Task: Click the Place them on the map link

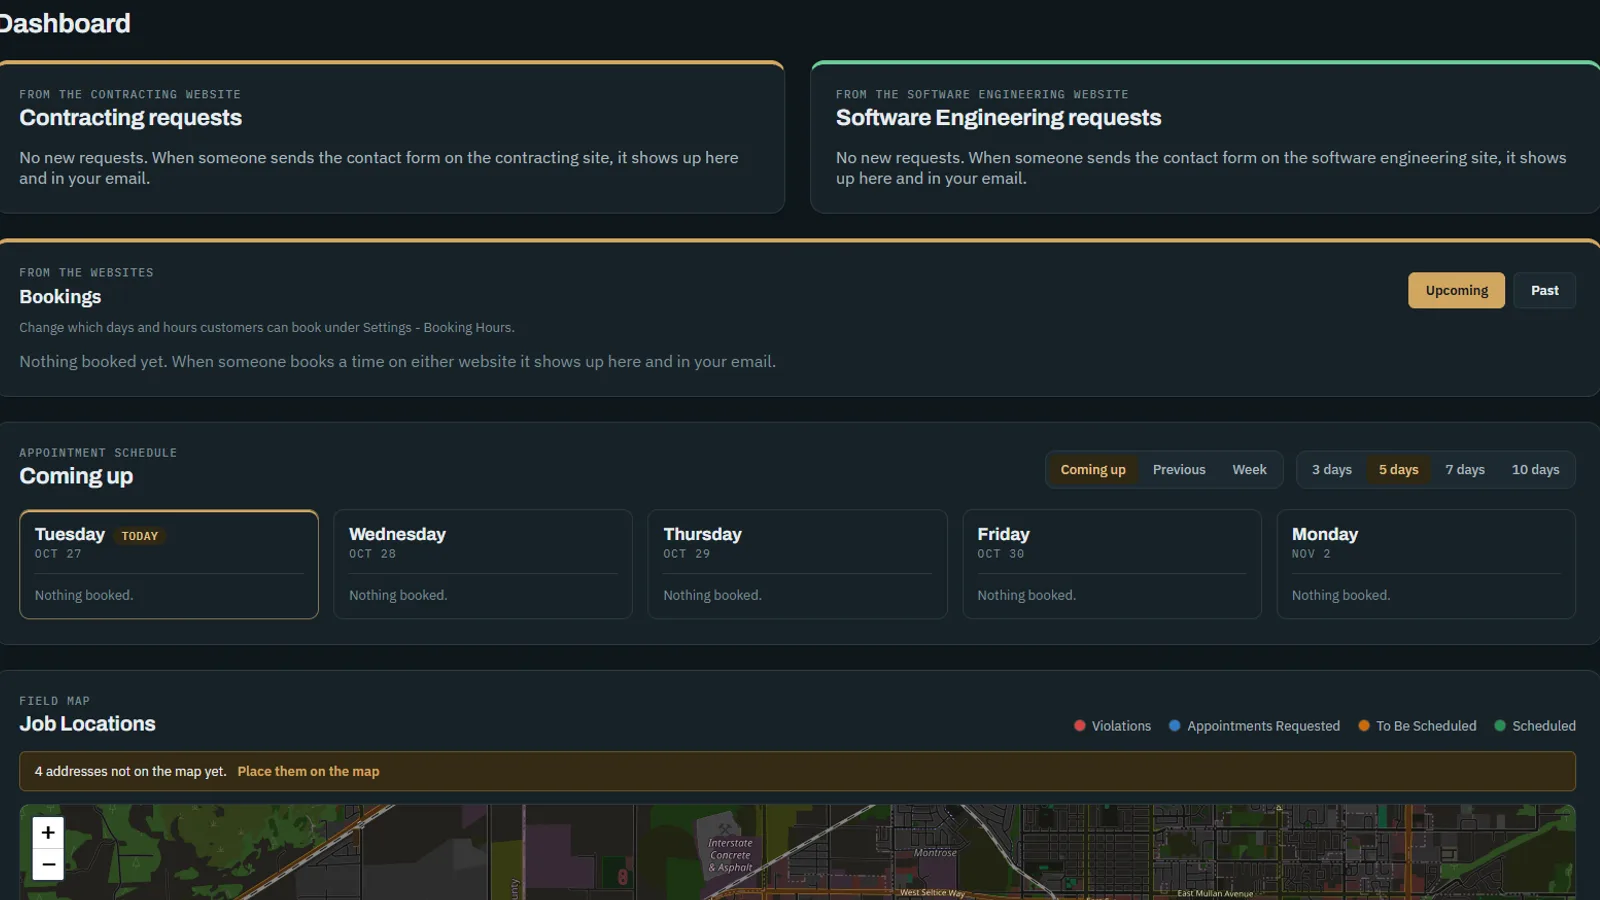Action: tap(308, 771)
